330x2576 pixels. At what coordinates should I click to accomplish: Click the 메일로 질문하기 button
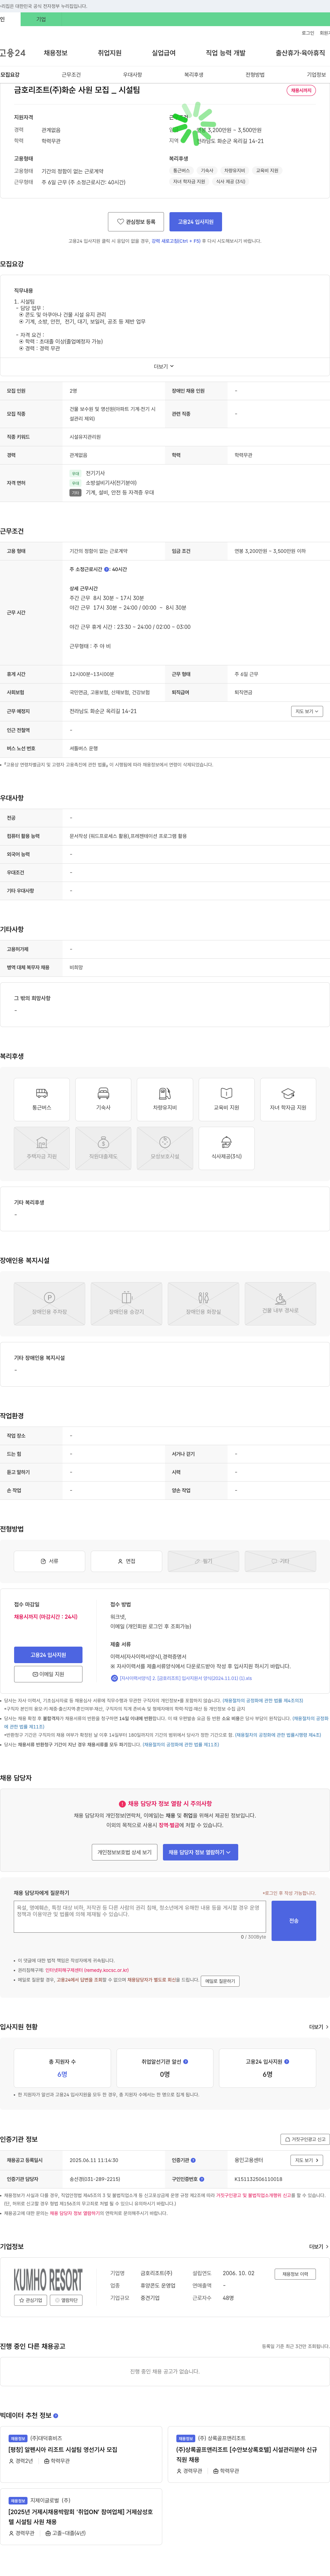tap(220, 1981)
